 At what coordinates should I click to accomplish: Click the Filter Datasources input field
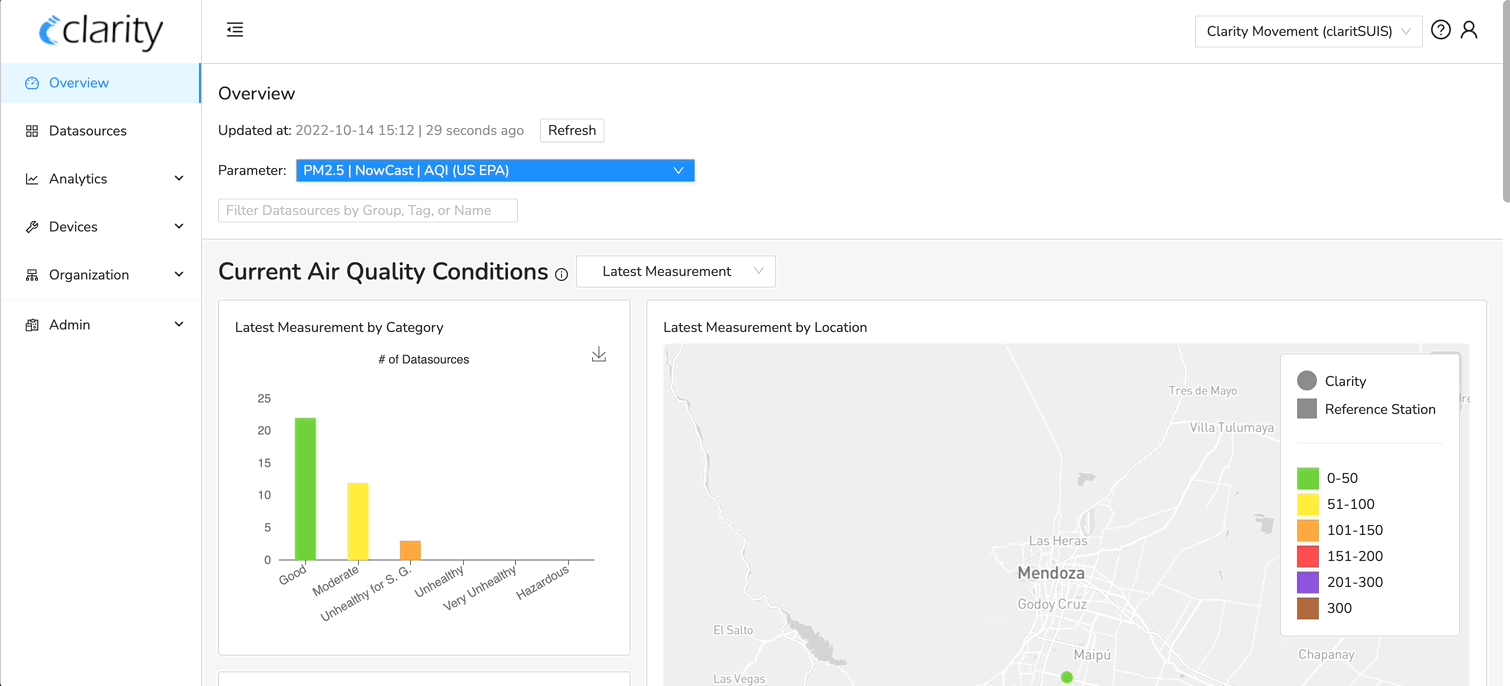tap(367, 210)
